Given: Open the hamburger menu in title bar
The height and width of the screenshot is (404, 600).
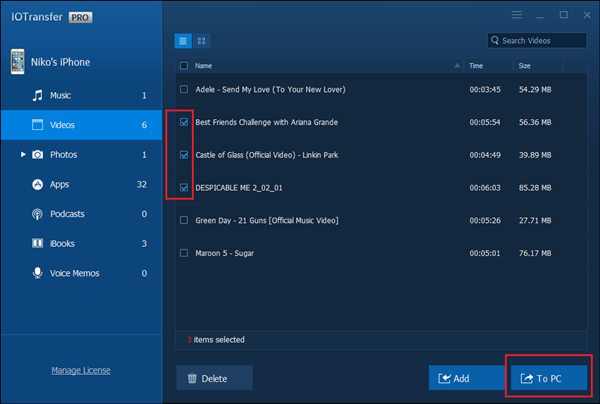Looking at the screenshot, I should click(516, 15).
